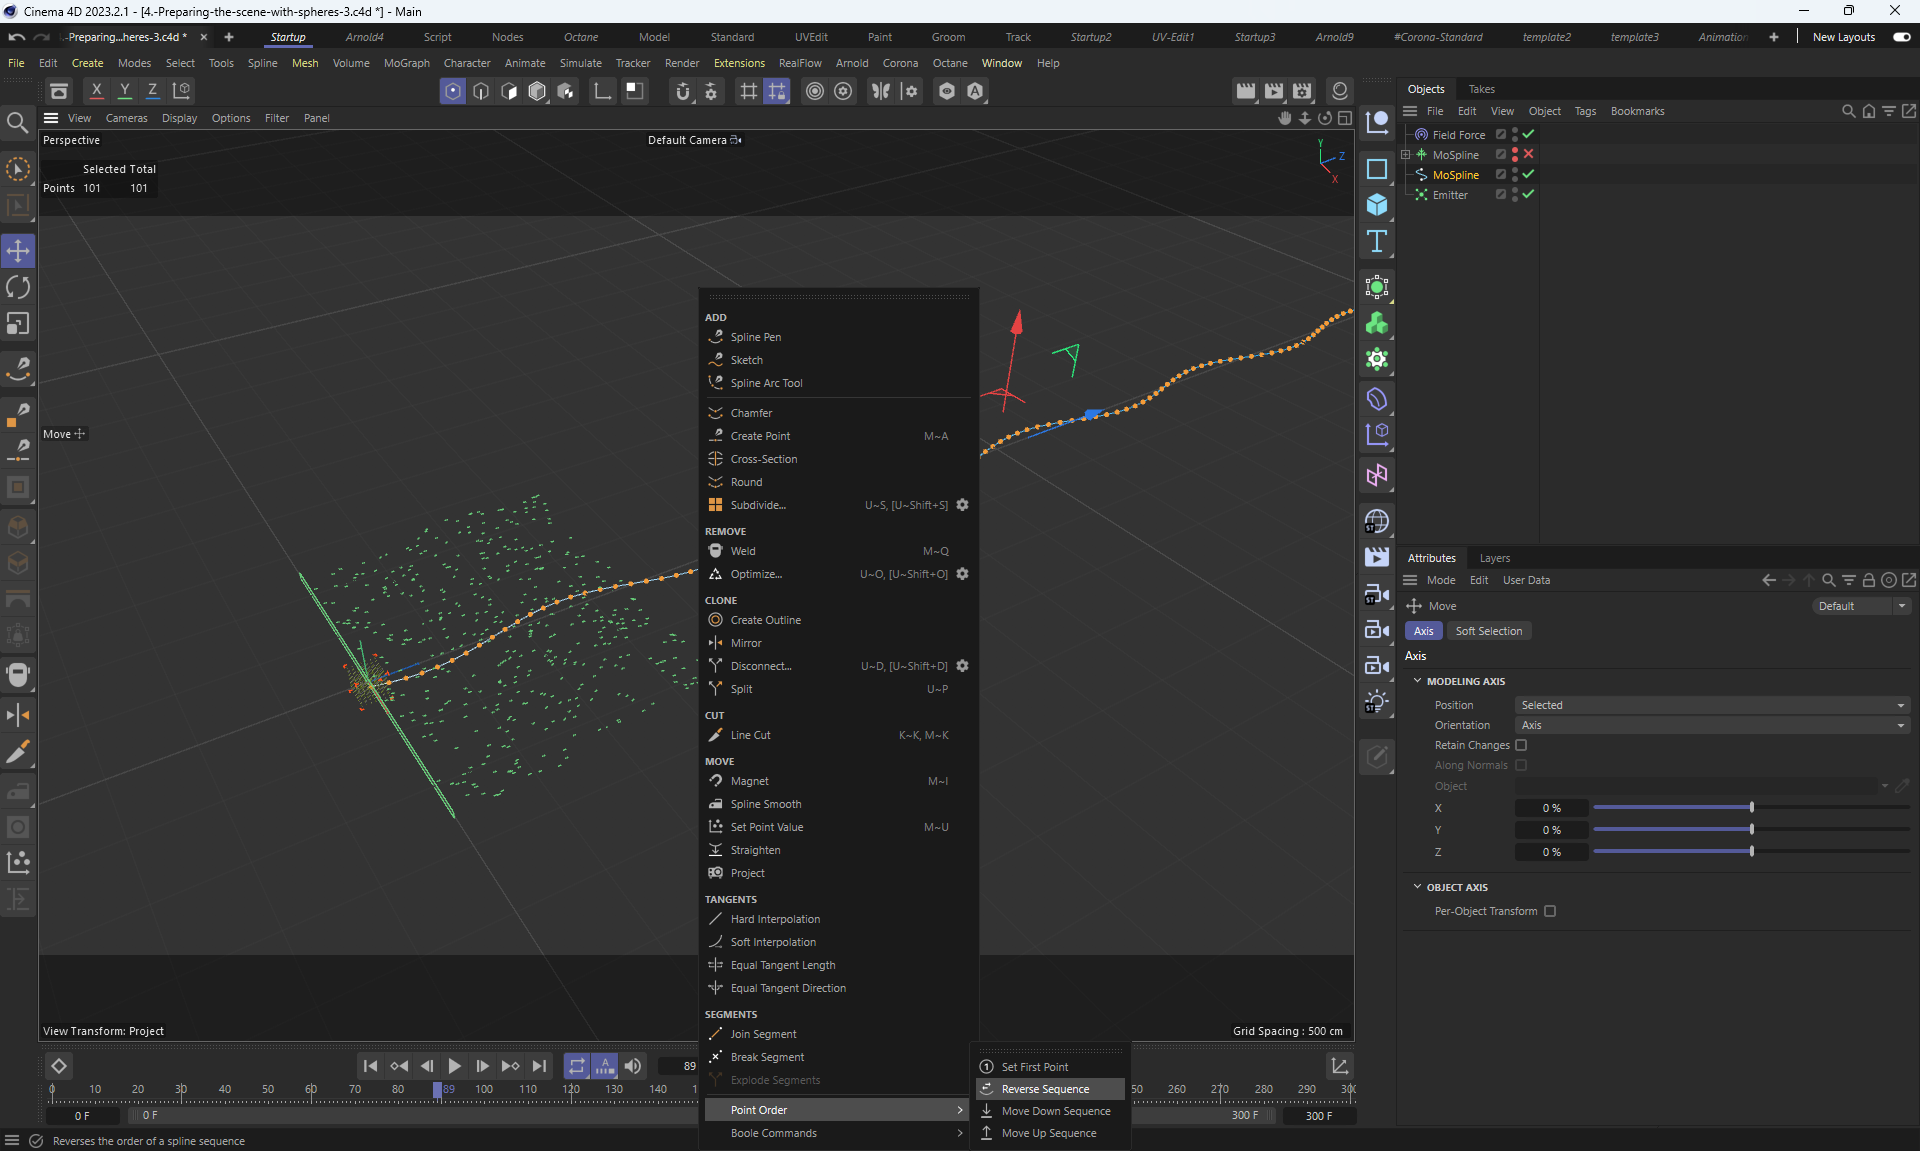Click the Axis button in Attributes

[x=1423, y=631]
